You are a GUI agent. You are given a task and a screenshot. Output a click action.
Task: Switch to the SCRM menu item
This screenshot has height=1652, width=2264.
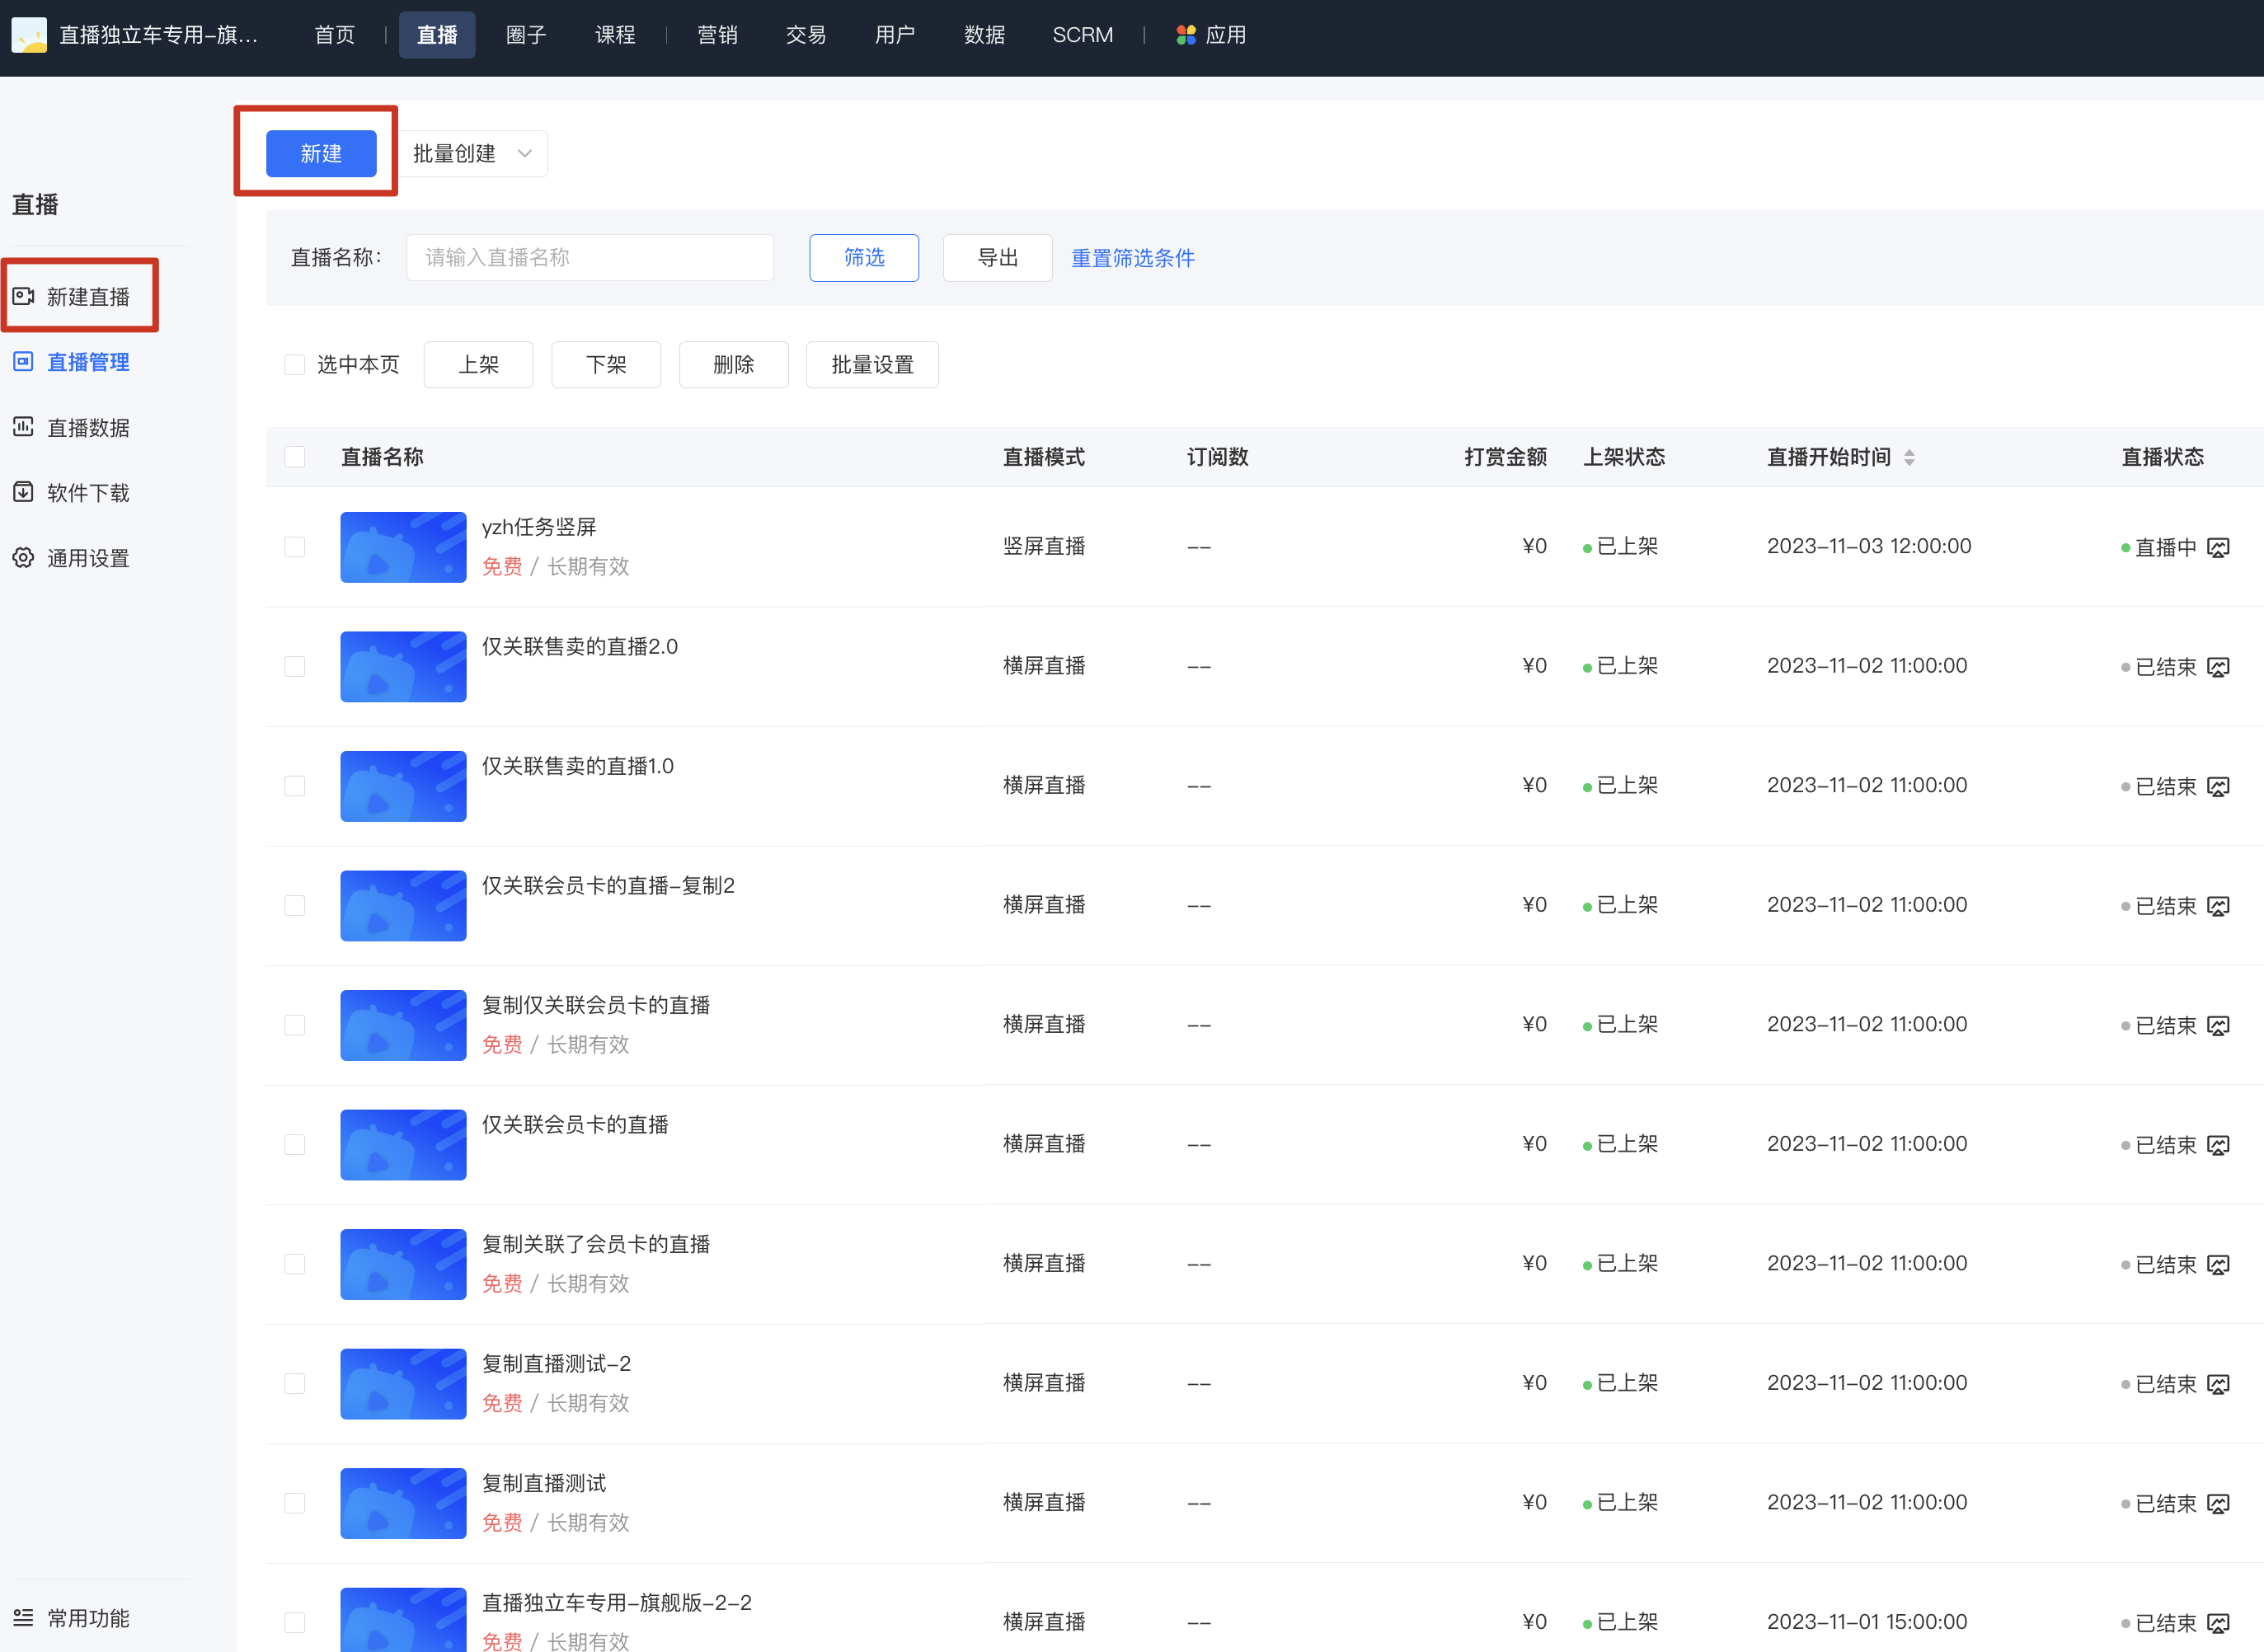pos(1082,35)
